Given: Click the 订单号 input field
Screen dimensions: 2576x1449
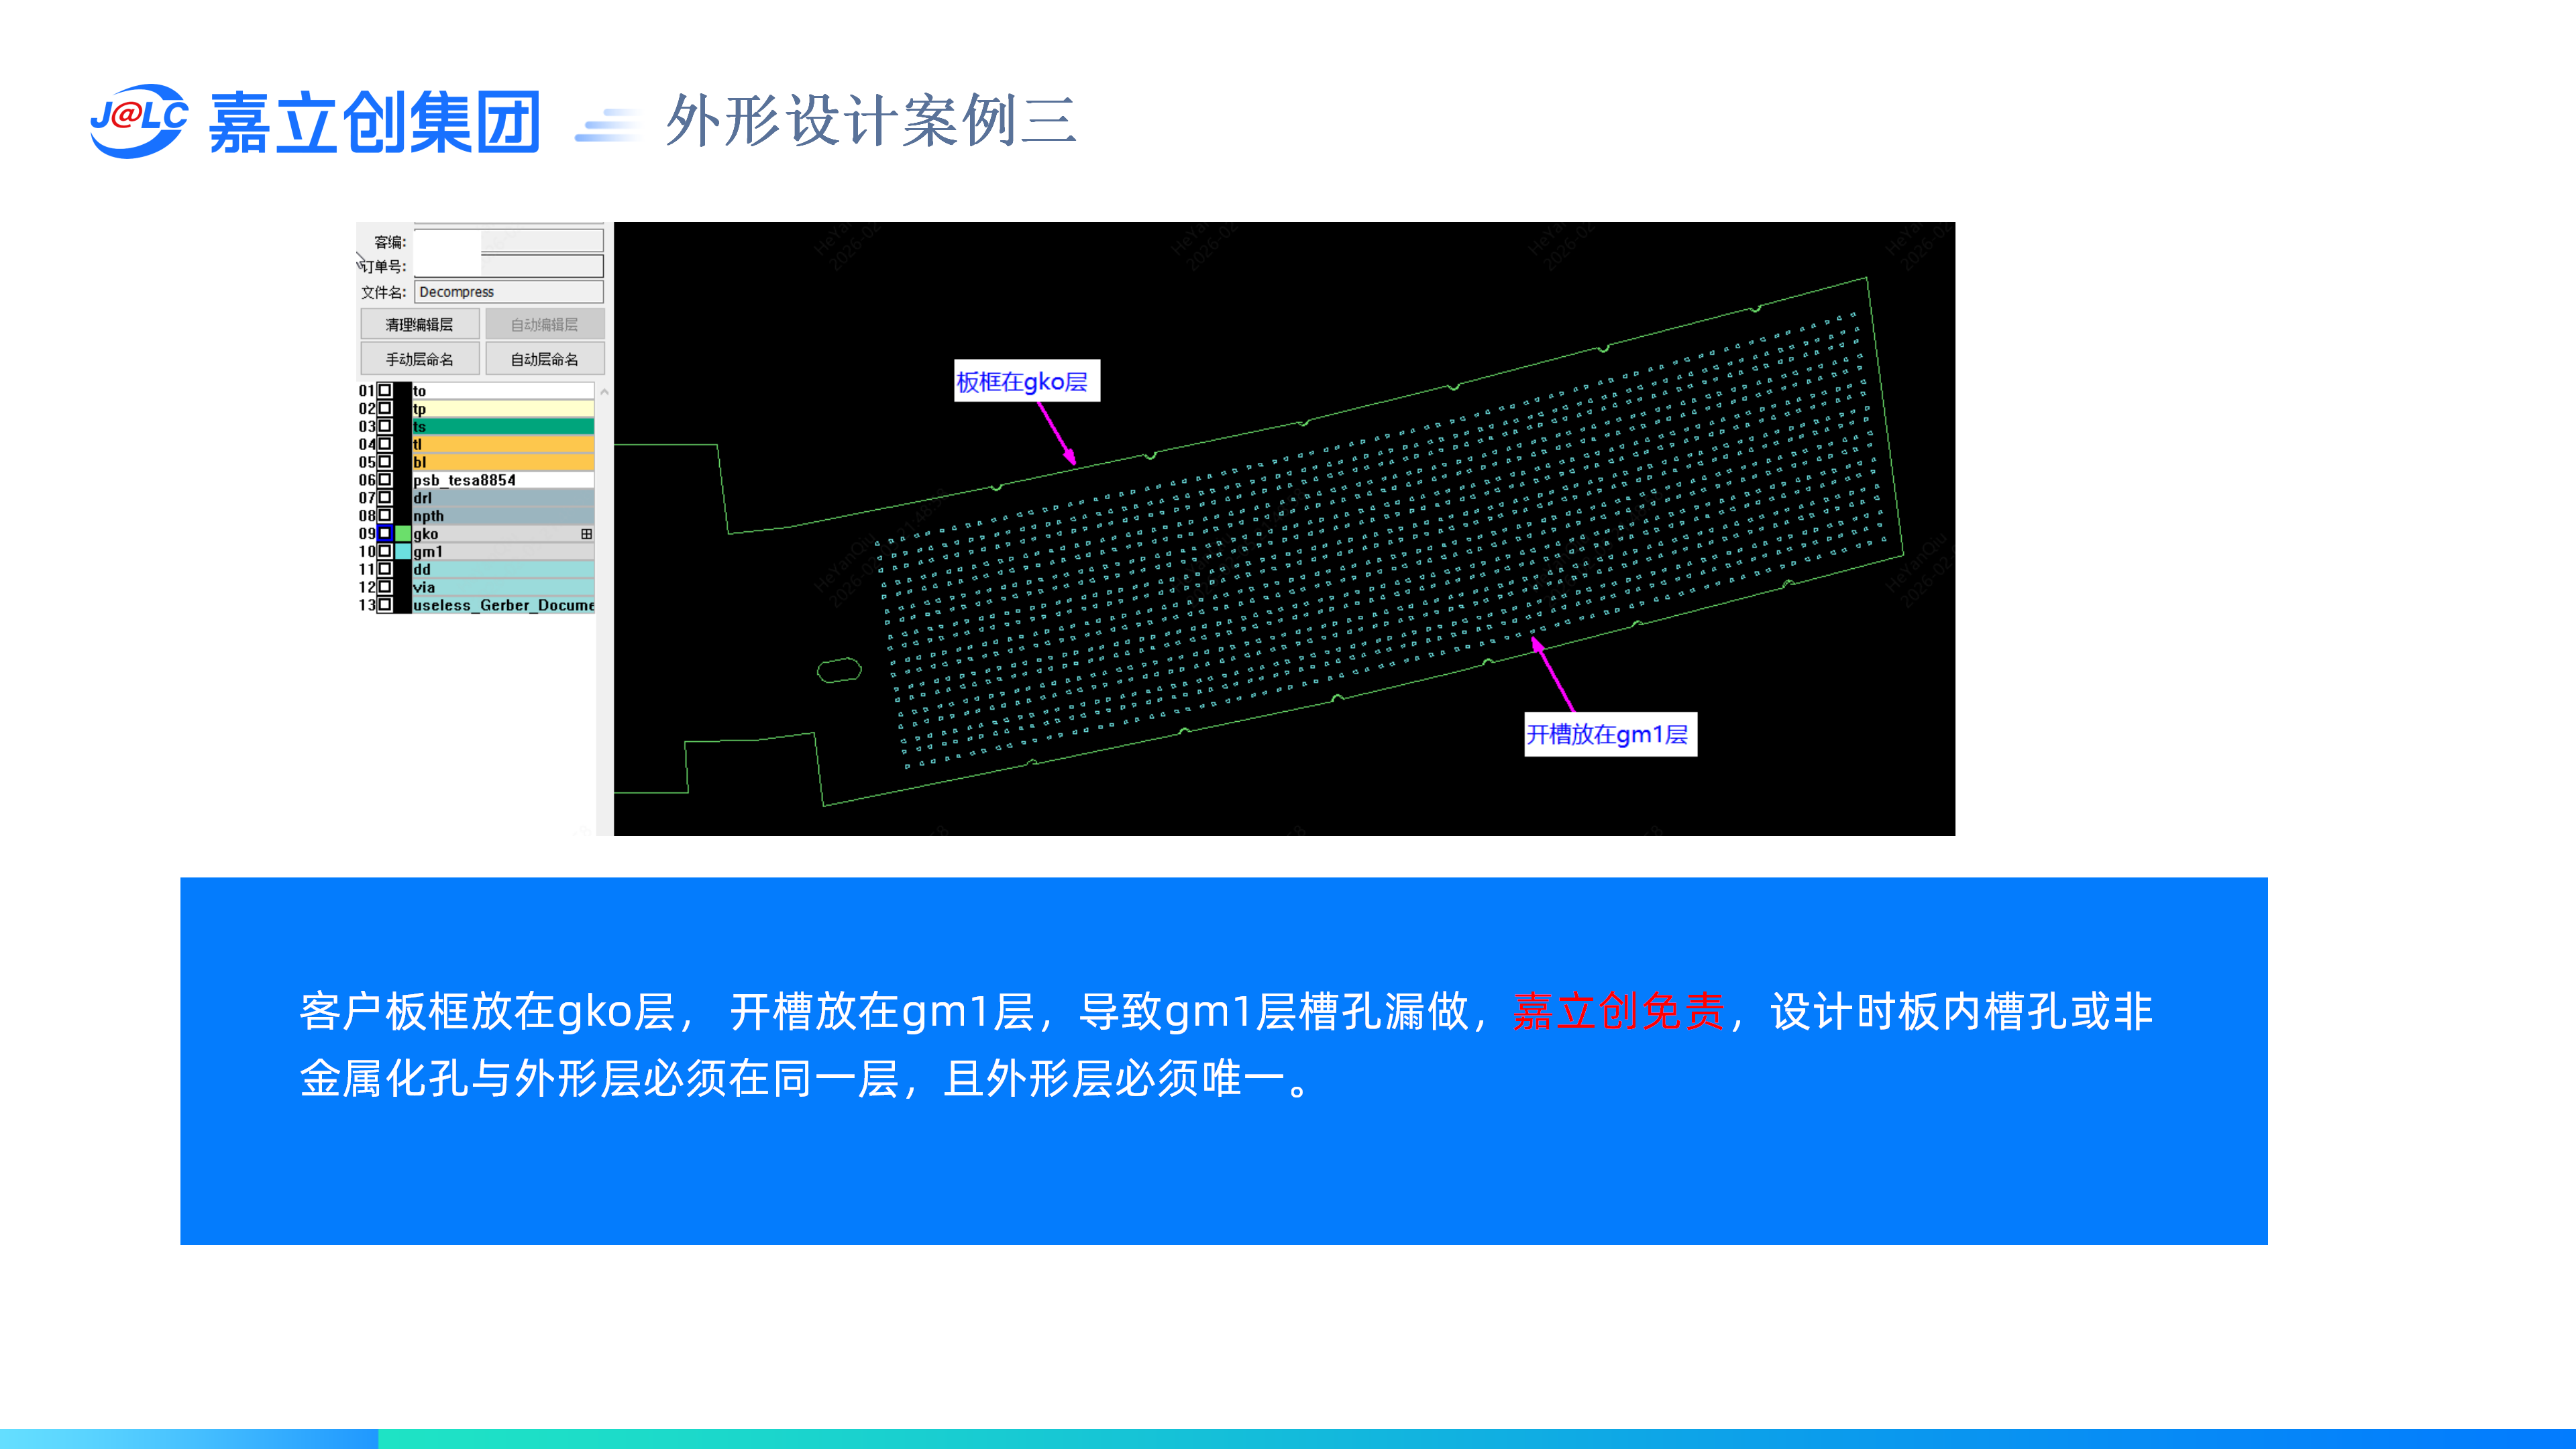Looking at the screenshot, I should click(508, 266).
